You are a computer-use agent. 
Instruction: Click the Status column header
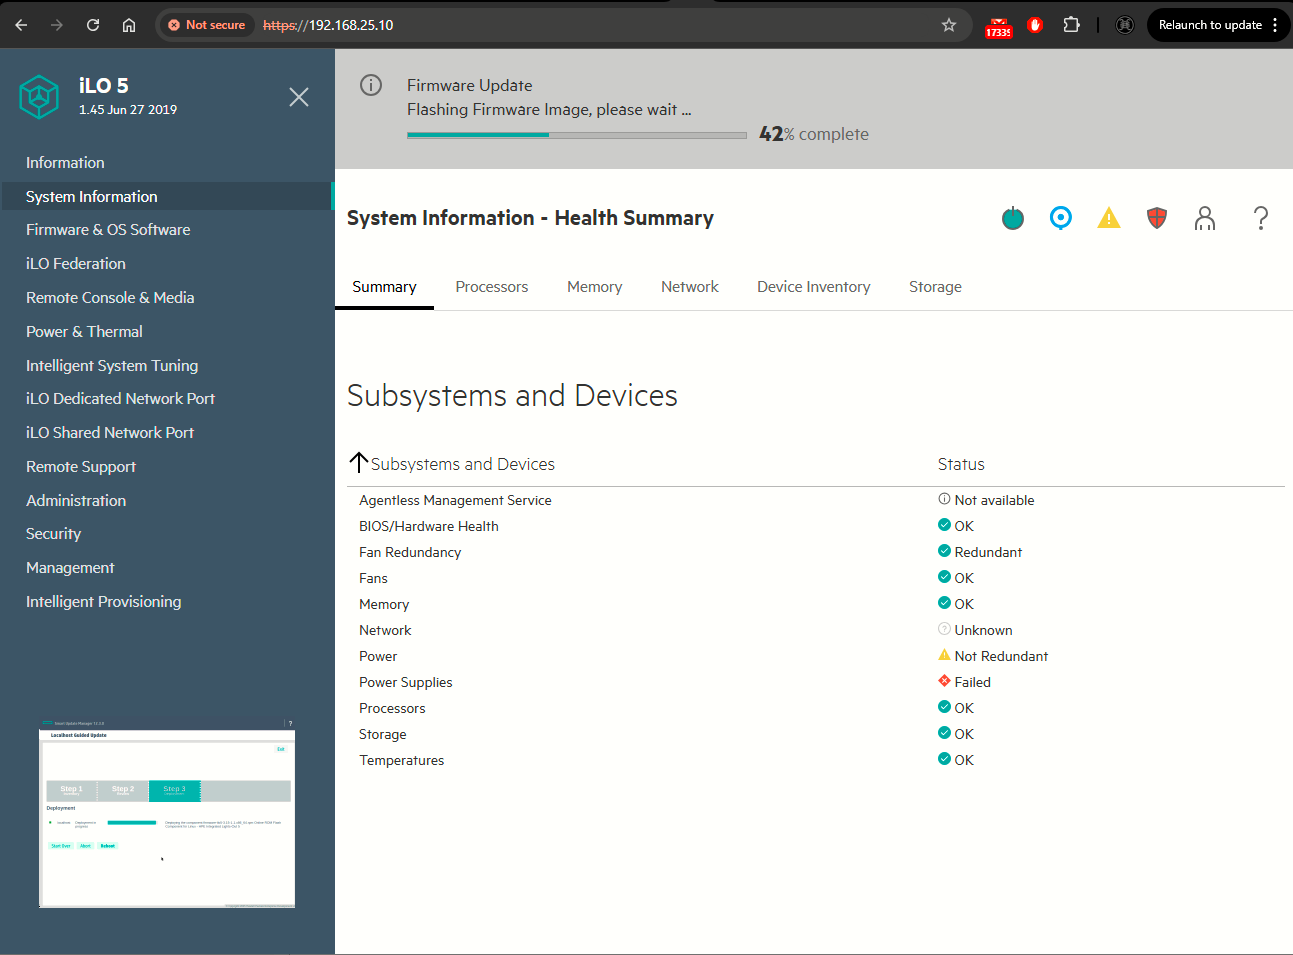961,464
